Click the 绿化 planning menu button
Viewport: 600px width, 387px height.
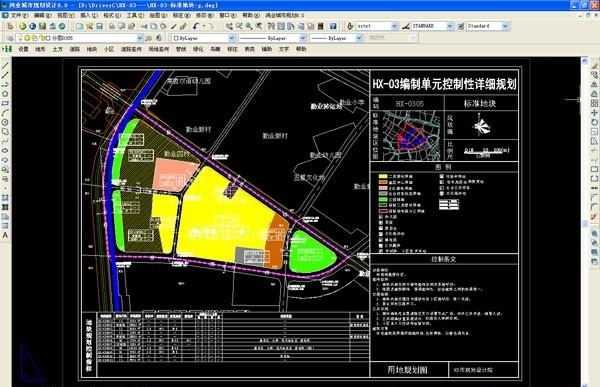point(198,49)
